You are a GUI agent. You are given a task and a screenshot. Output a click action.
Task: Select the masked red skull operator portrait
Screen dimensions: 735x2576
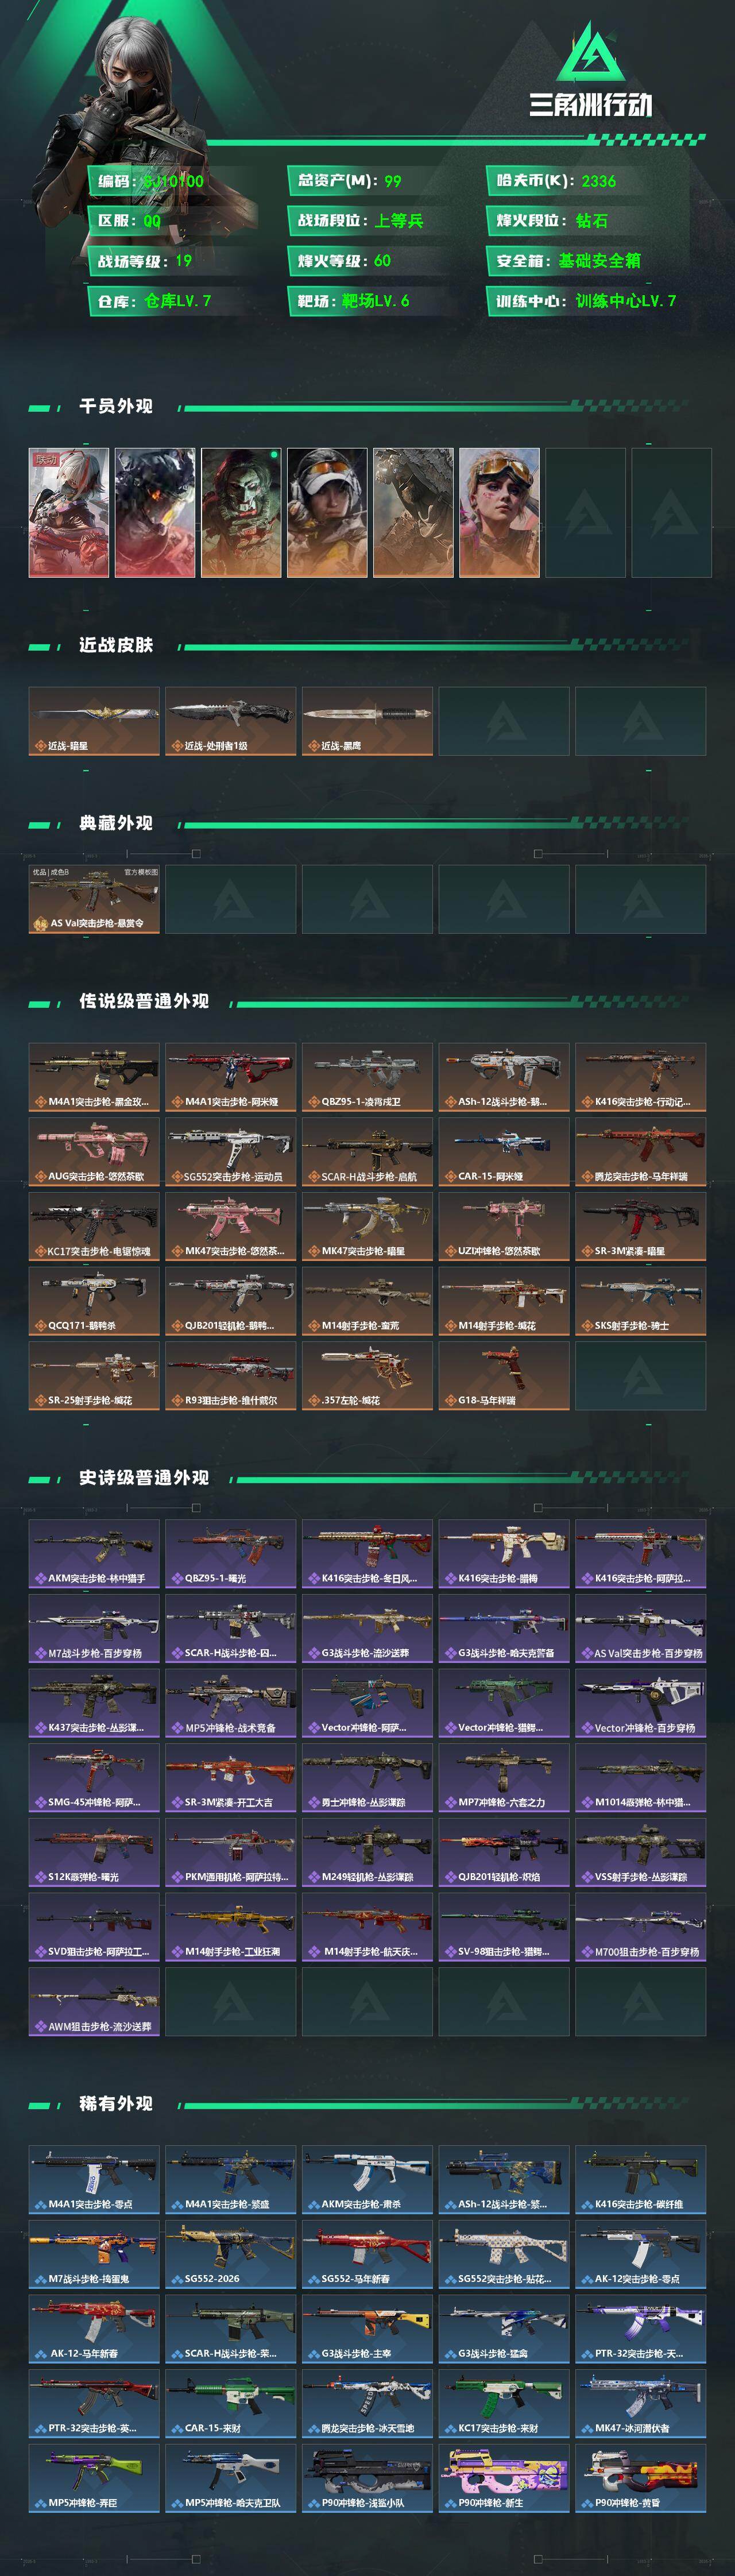click(241, 512)
